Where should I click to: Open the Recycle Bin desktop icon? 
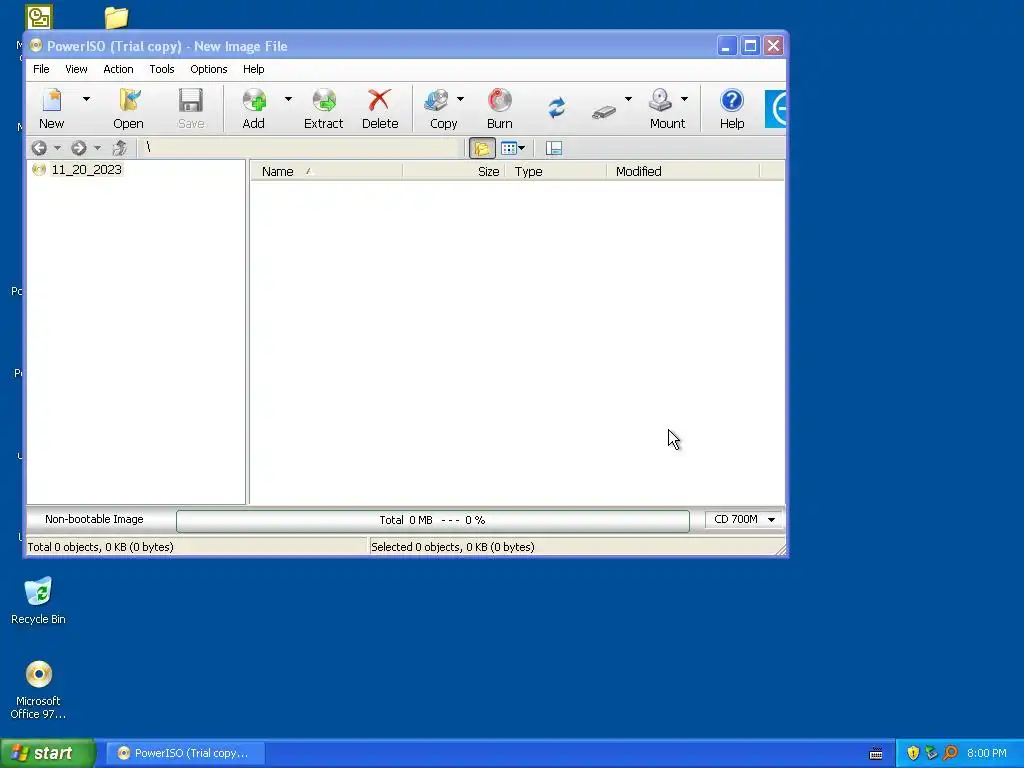pos(38,601)
